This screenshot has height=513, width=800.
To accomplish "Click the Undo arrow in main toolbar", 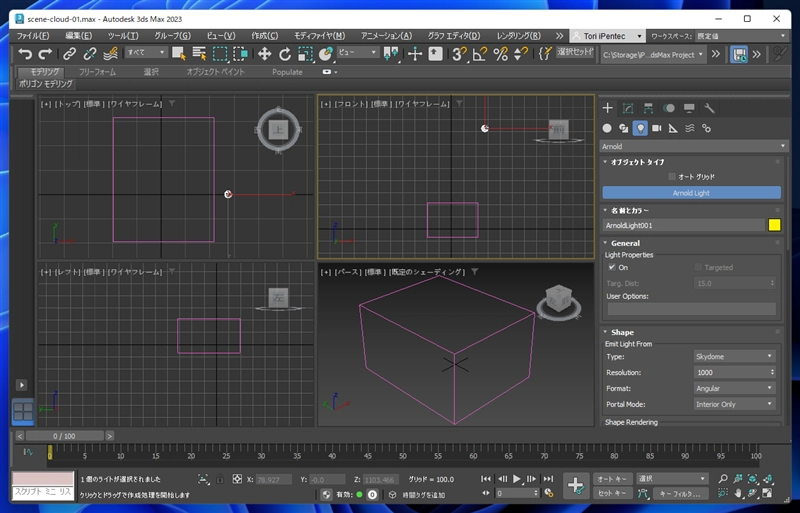I will click(25, 54).
